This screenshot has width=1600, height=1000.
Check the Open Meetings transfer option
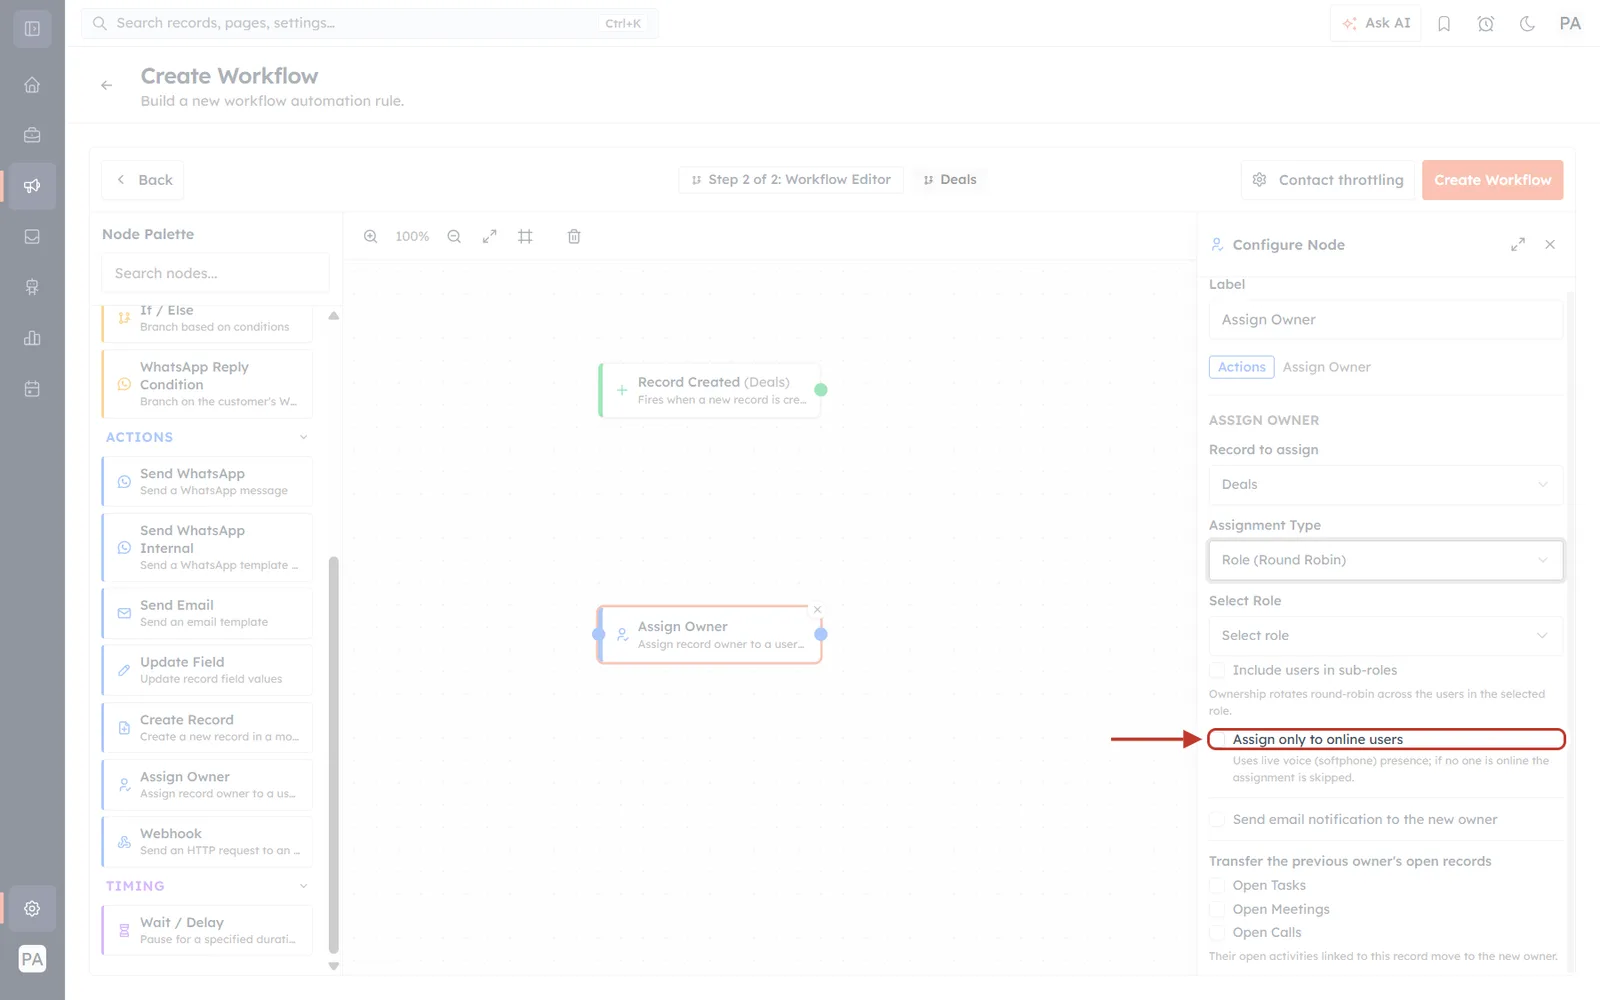point(1217,909)
